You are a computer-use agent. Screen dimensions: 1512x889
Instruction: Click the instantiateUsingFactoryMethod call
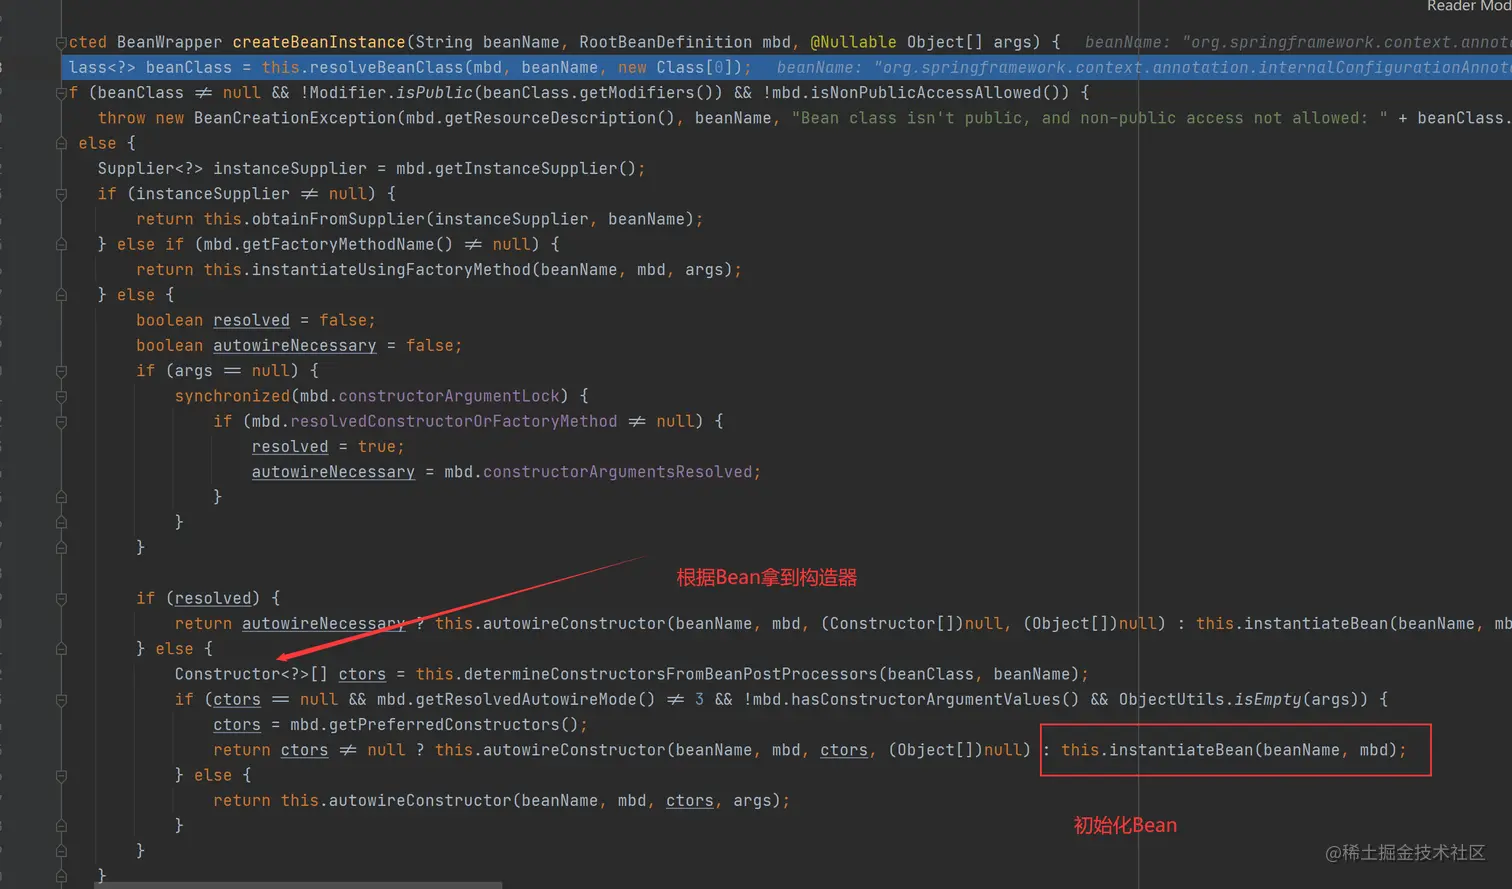(x=391, y=270)
